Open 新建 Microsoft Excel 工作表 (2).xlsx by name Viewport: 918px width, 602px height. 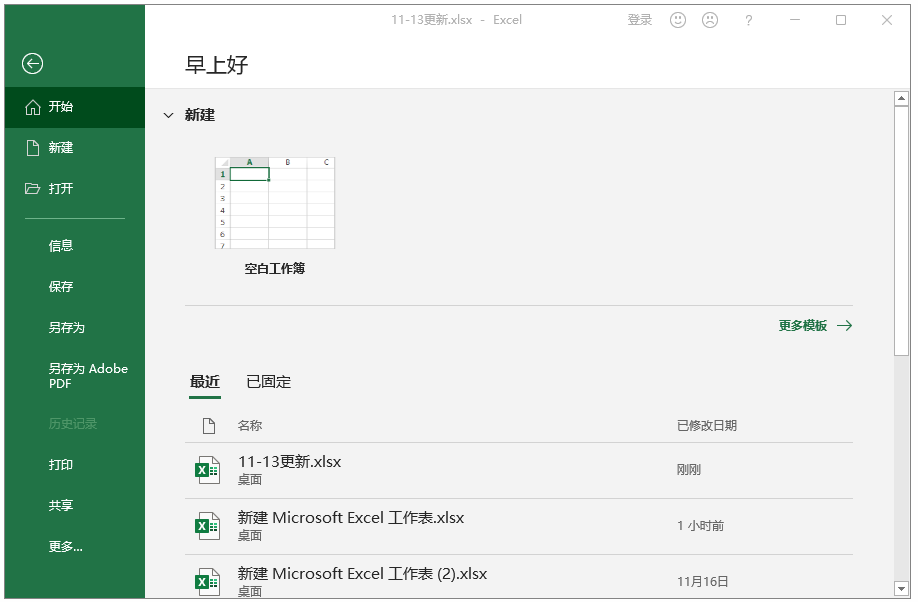coord(362,573)
